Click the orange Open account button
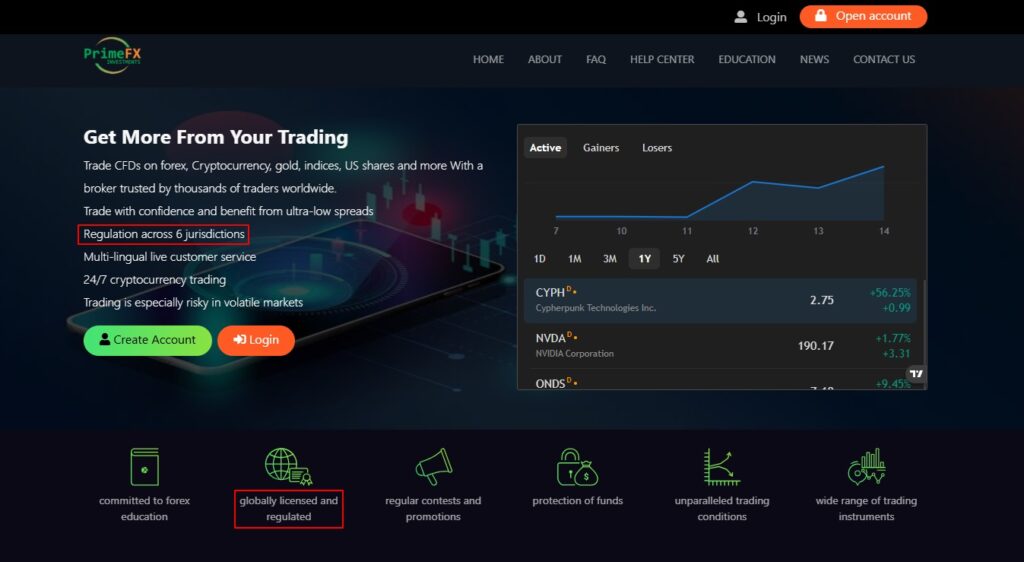 click(863, 16)
